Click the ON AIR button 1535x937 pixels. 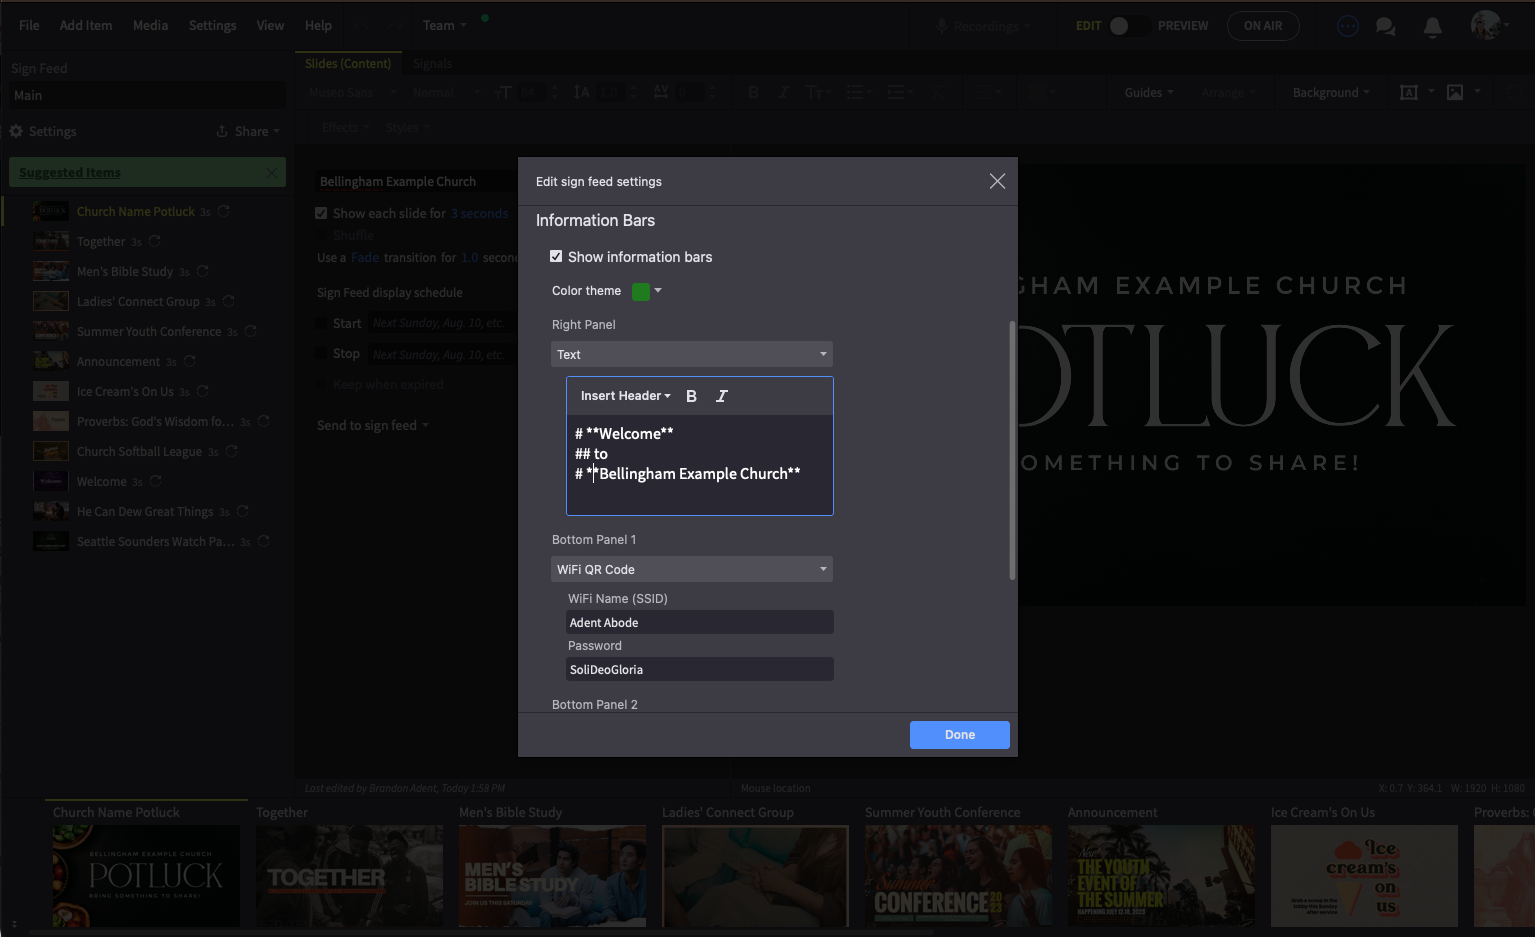click(x=1263, y=26)
